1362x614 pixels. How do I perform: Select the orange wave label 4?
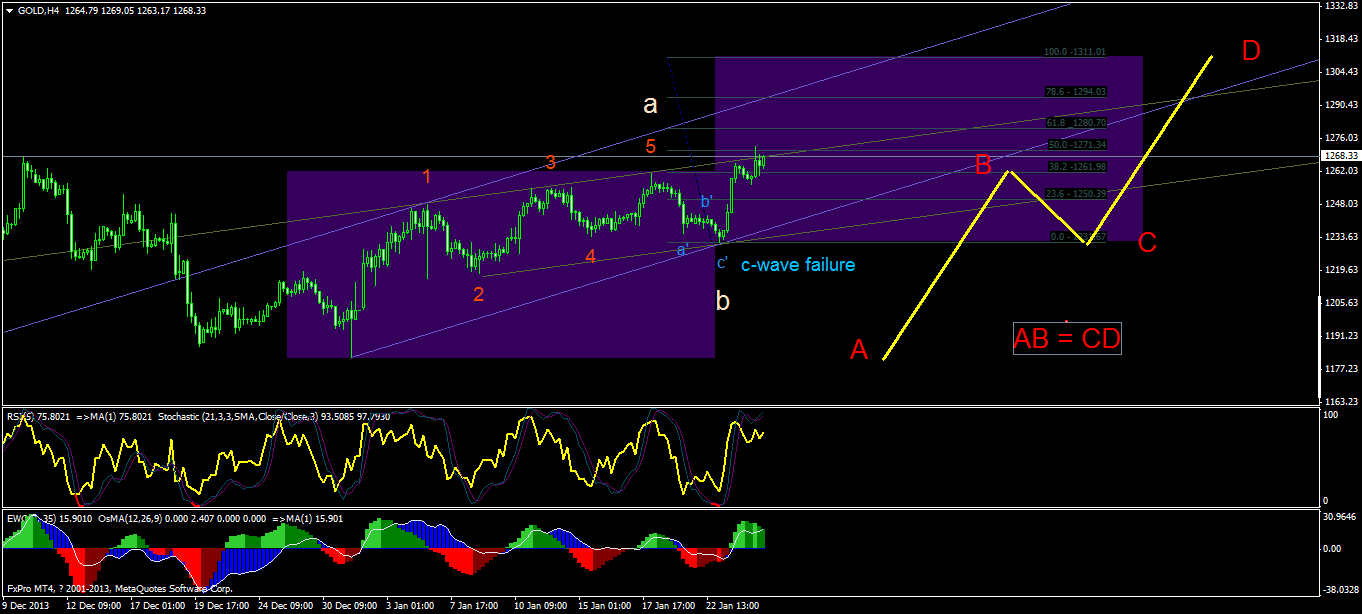tap(591, 257)
